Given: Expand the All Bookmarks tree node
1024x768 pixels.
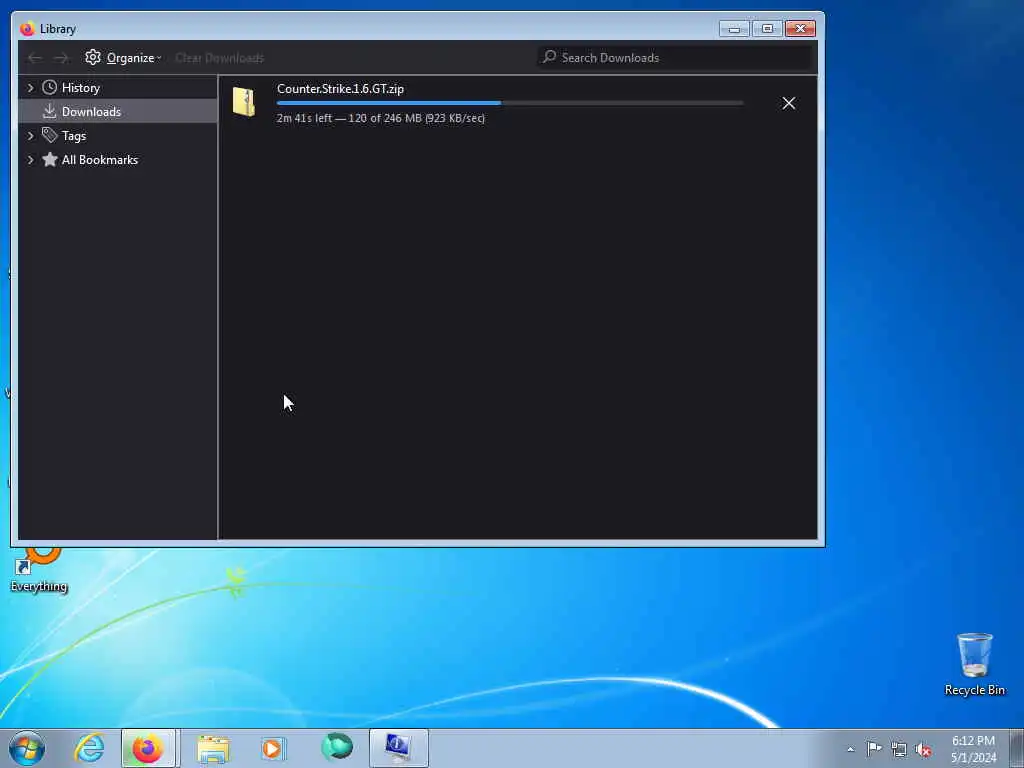Looking at the screenshot, I should tap(30, 160).
